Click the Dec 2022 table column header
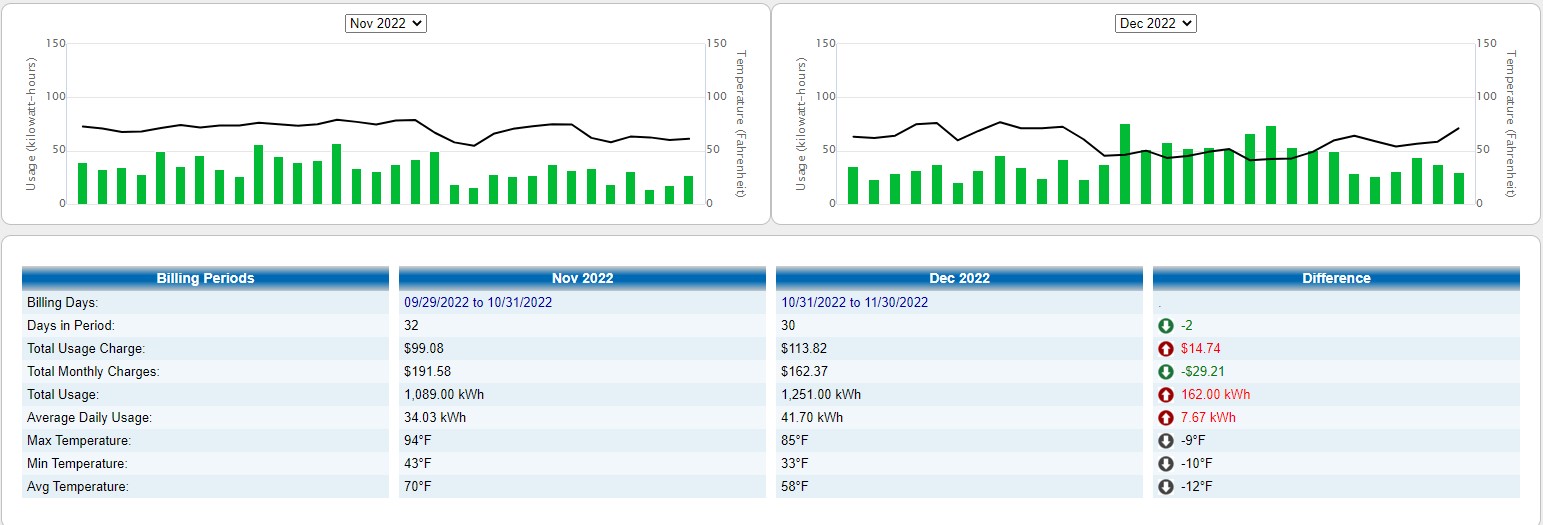This screenshot has width=1543, height=525. (x=959, y=278)
